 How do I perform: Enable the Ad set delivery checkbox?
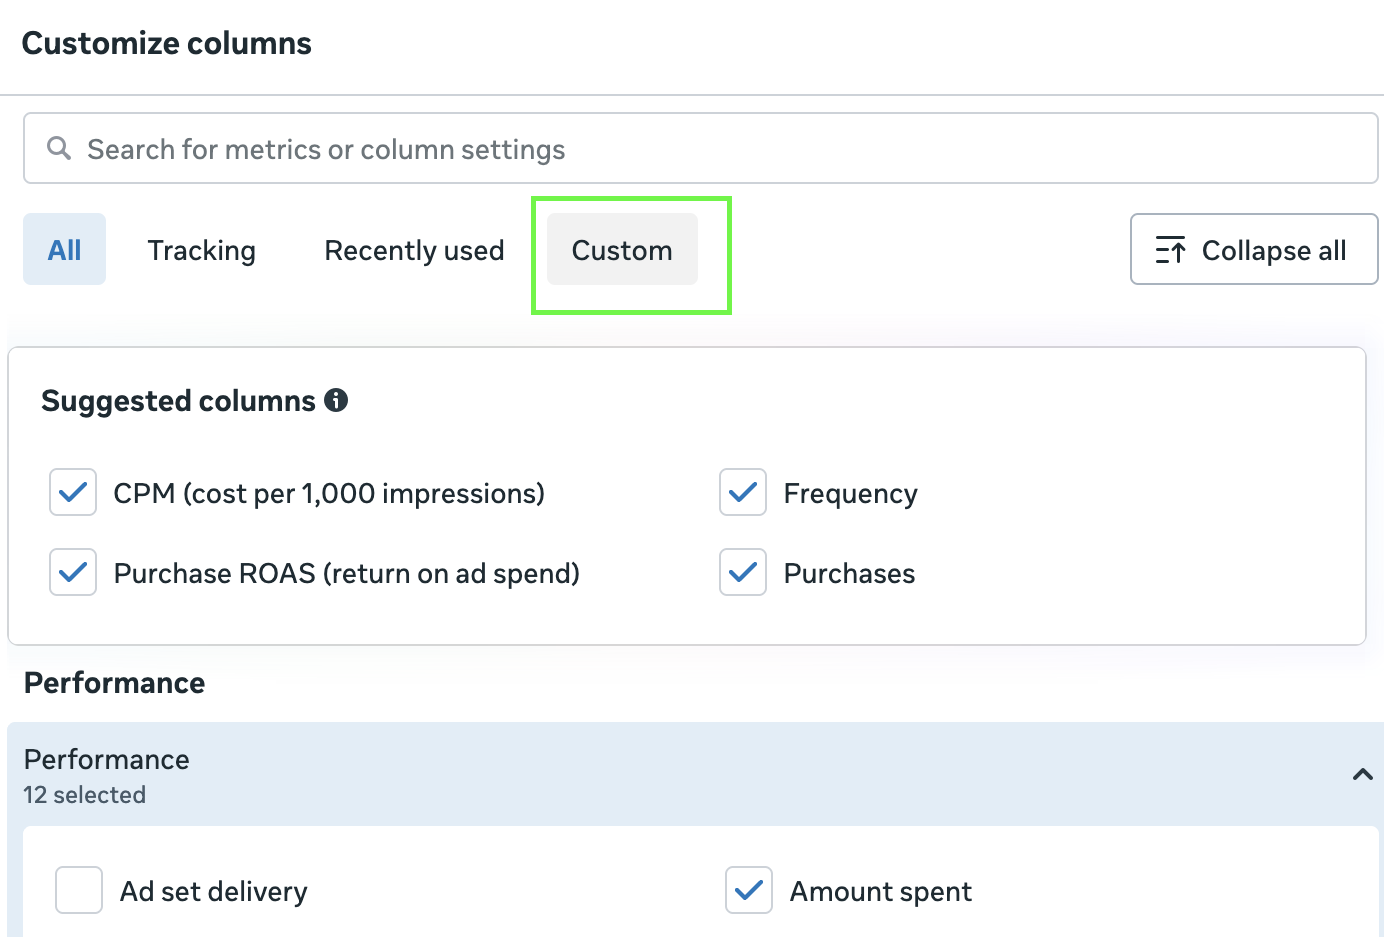79,890
